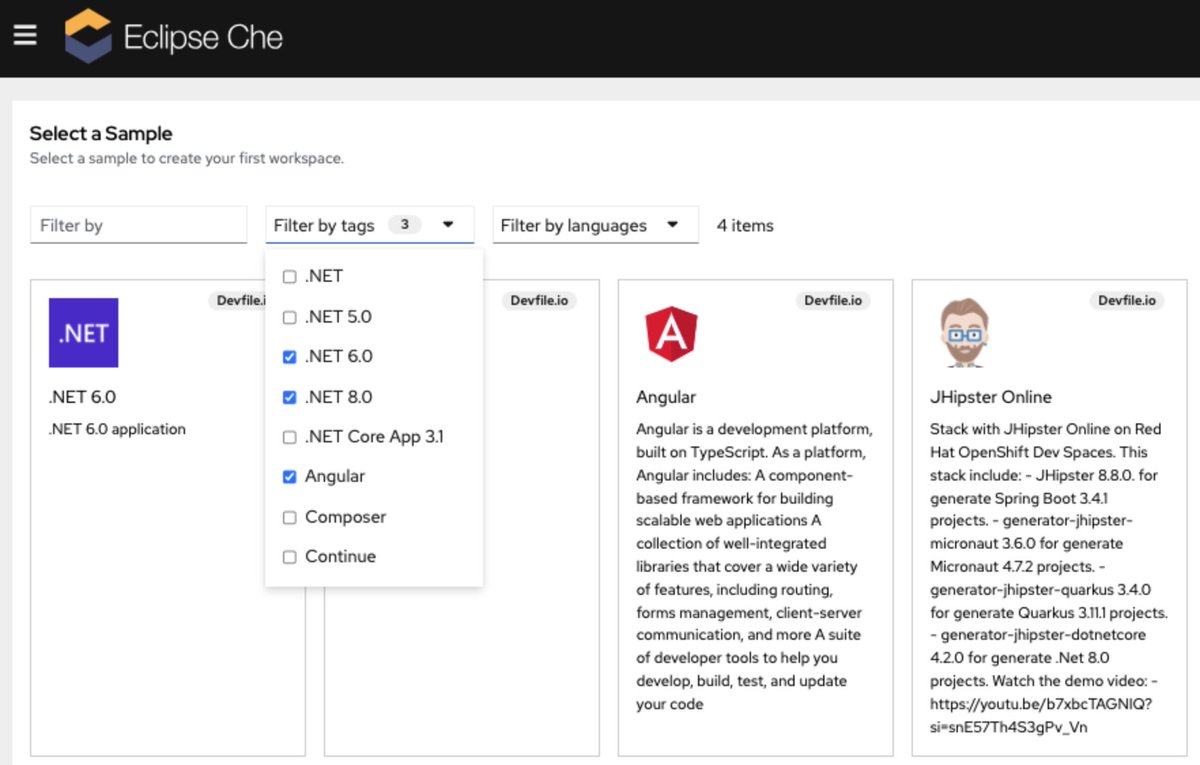Check the Composer tag checkbox
The width and height of the screenshot is (1200, 765).
[290, 517]
